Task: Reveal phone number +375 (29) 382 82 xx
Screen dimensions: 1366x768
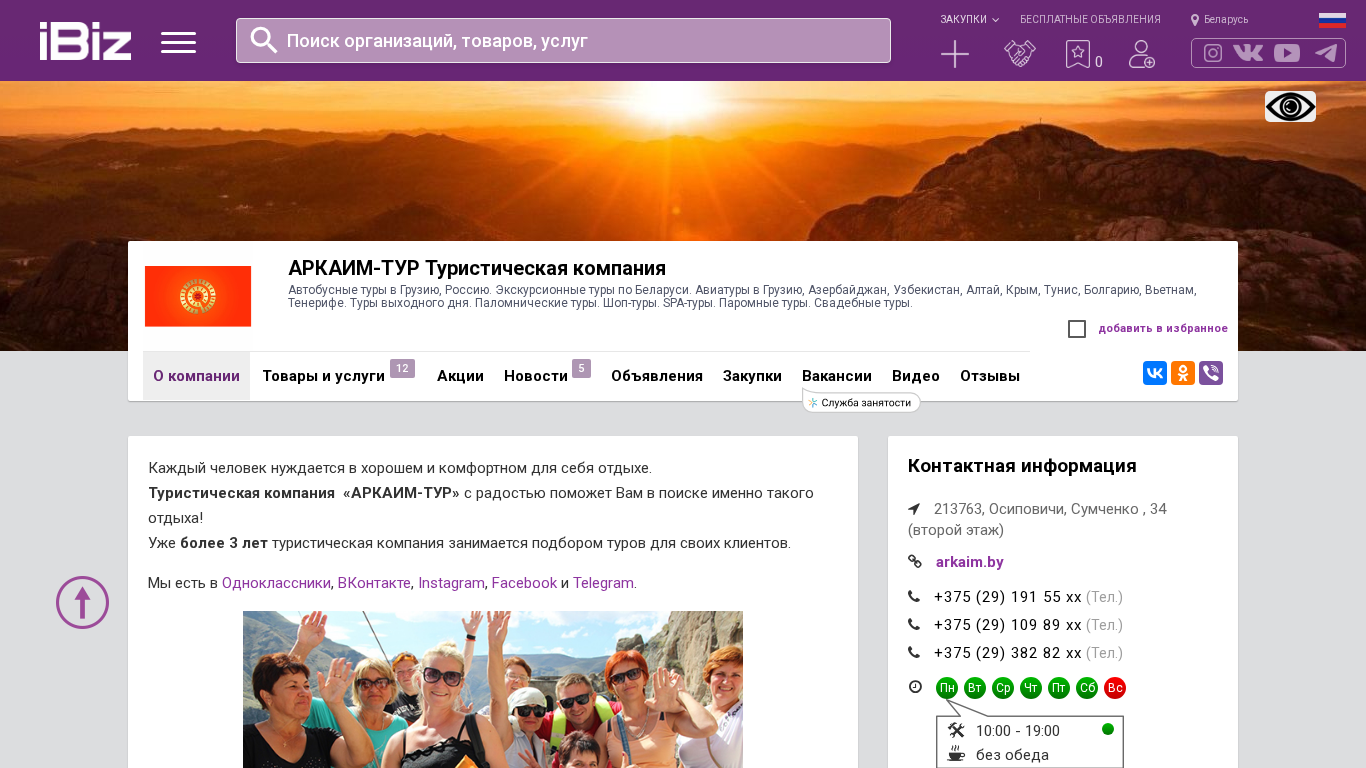Action: tap(1008, 653)
